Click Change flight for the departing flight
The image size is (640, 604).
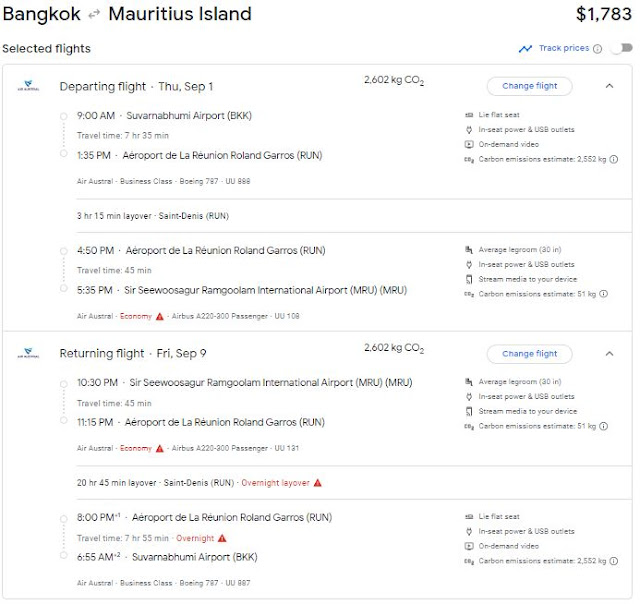pos(529,86)
